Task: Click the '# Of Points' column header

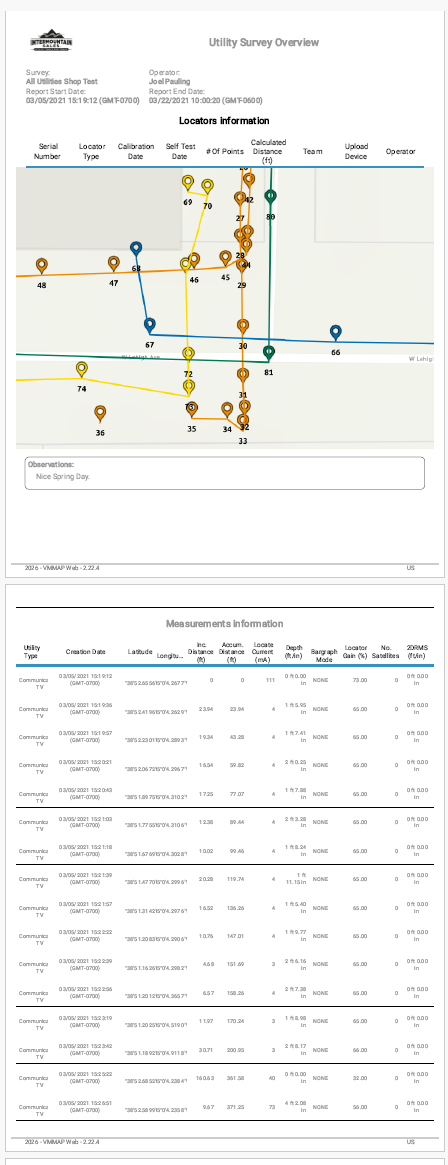Action: point(224,152)
